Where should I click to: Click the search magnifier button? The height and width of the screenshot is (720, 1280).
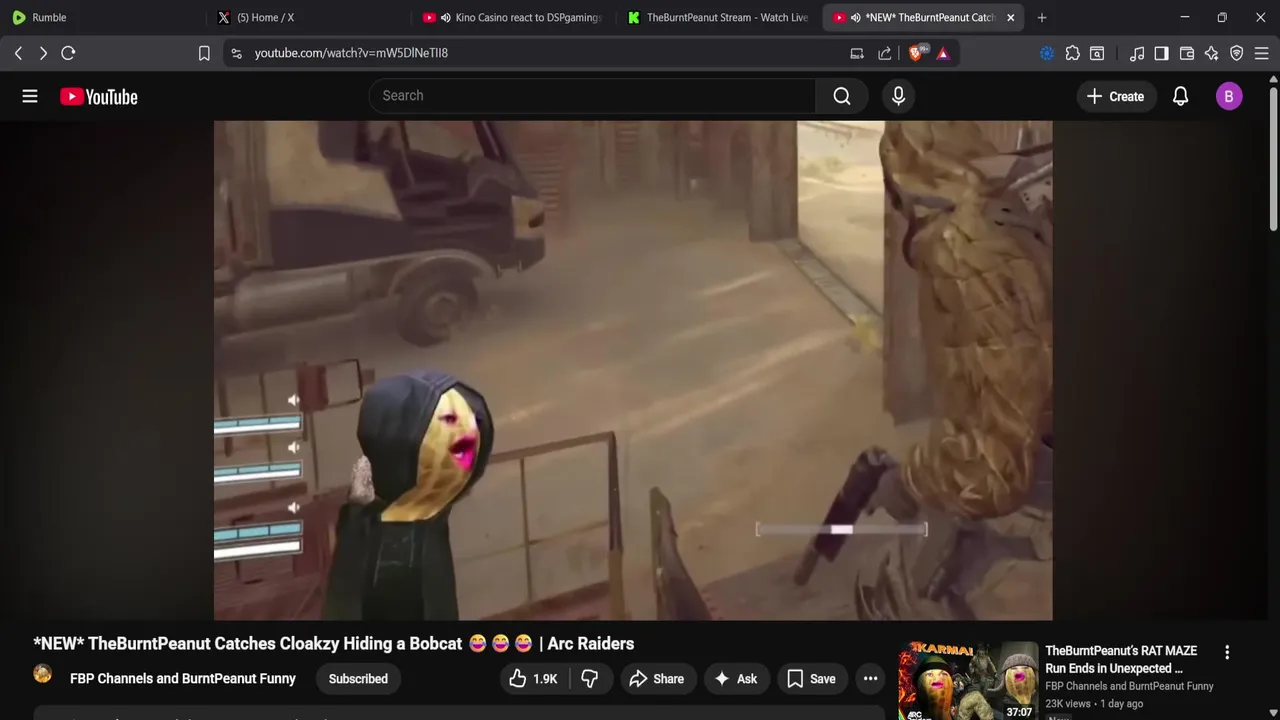point(842,96)
